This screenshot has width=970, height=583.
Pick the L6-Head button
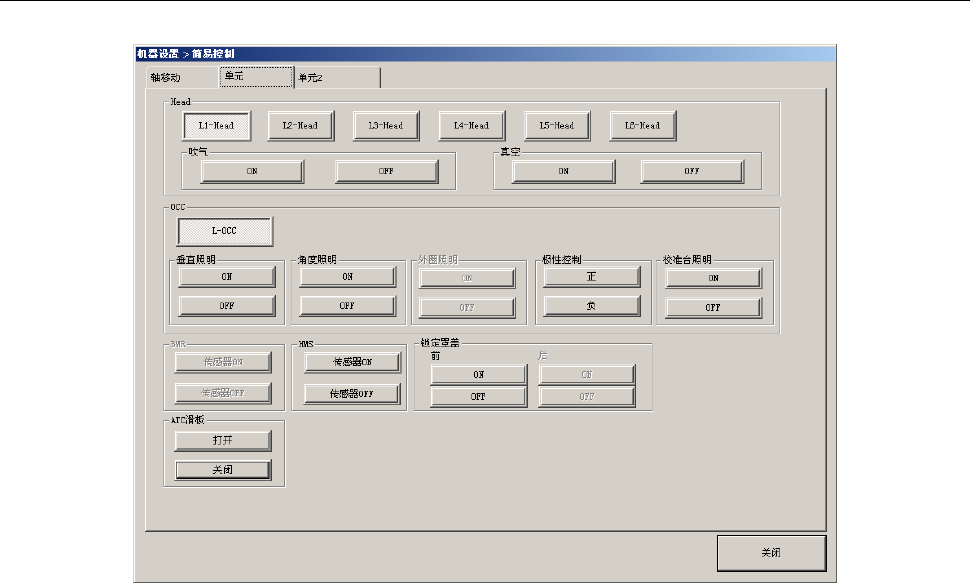click(643, 125)
